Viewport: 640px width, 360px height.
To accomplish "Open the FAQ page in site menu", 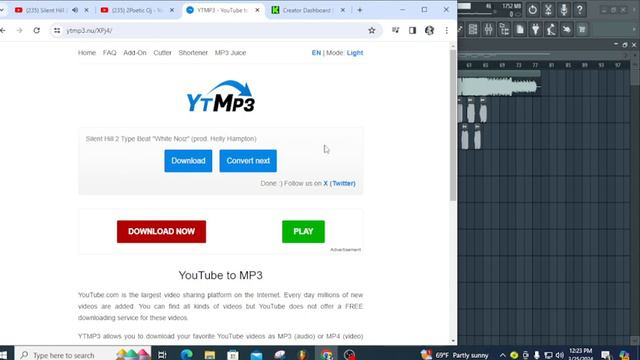I will point(109,53).
